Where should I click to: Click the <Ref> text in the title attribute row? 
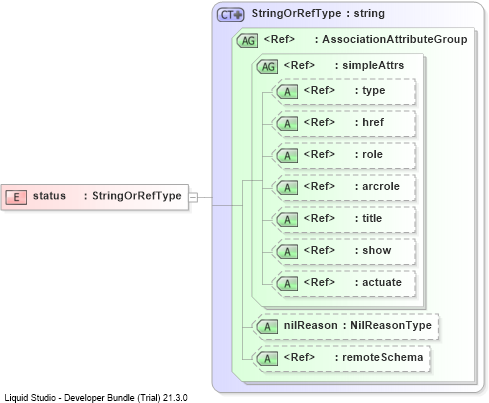319,218
